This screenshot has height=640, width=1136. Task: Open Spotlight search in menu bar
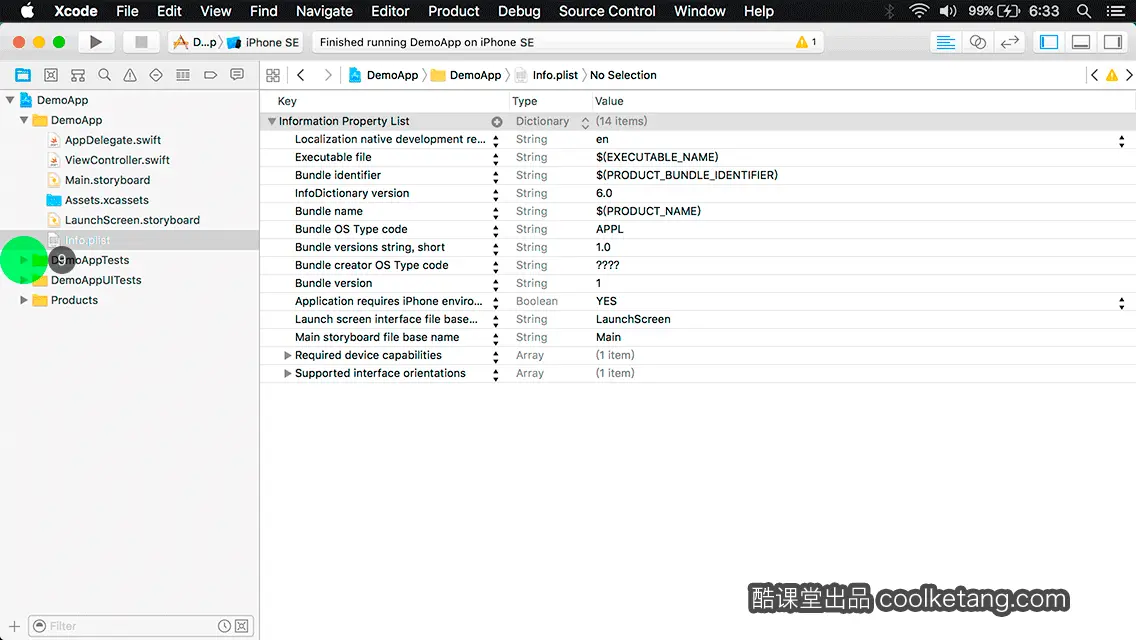tap(1084, 11)
